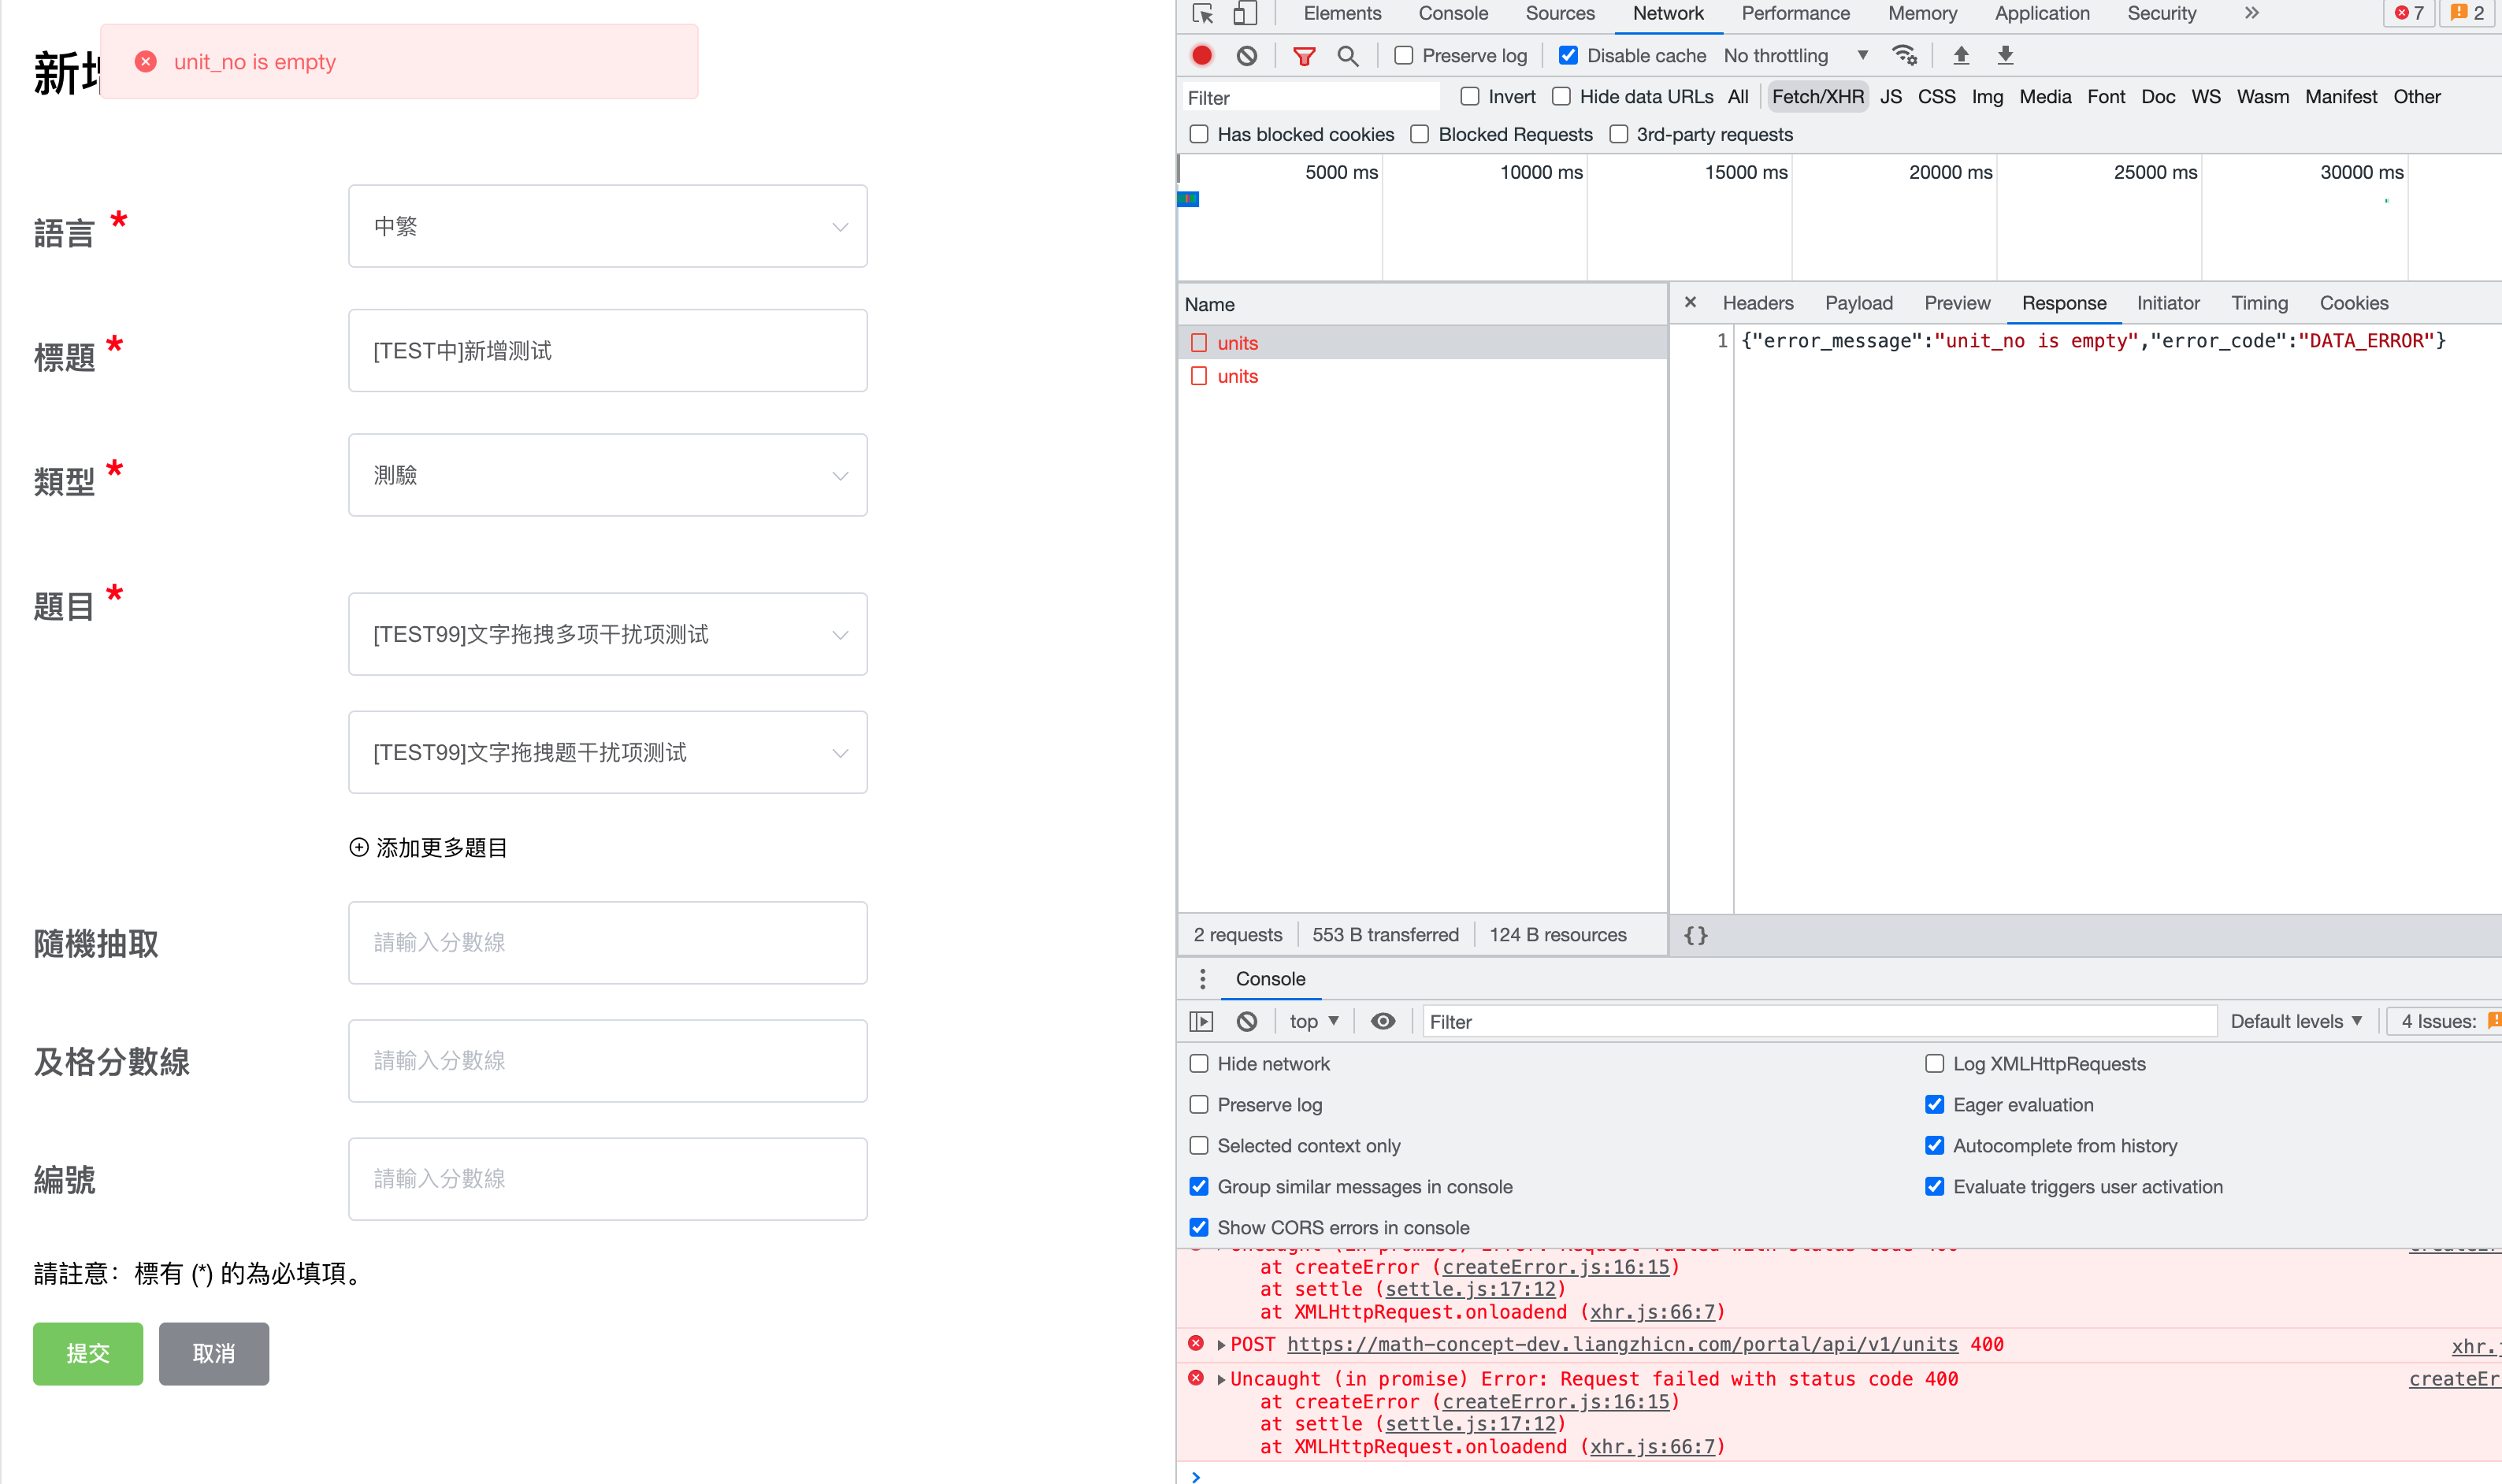Expand the POST units 400 message
Screen dimensions: 2502x1484
(1221, 1345)
